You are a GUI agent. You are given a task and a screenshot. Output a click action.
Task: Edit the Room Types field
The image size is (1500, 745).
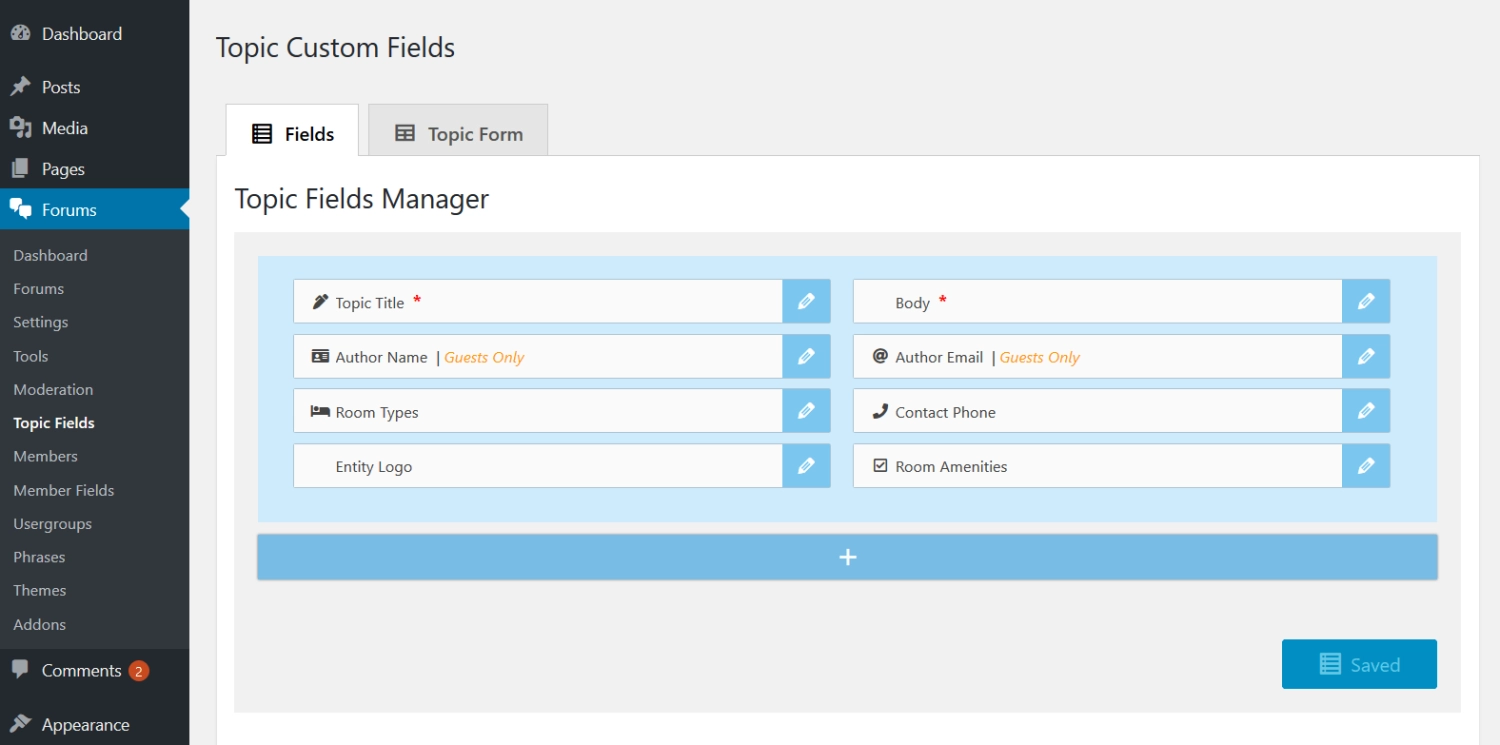click(806, 411)
